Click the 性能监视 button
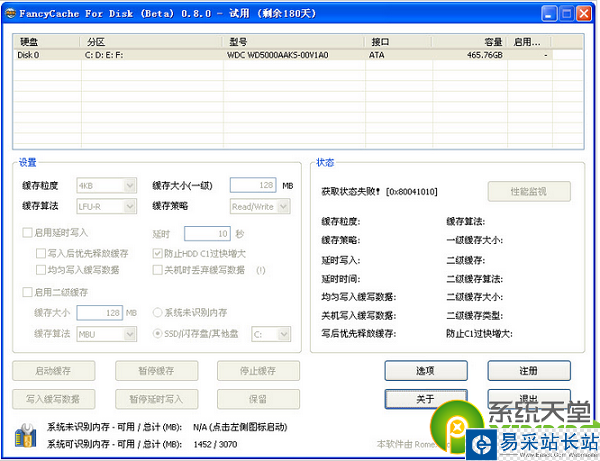 [x=529, y=191]
